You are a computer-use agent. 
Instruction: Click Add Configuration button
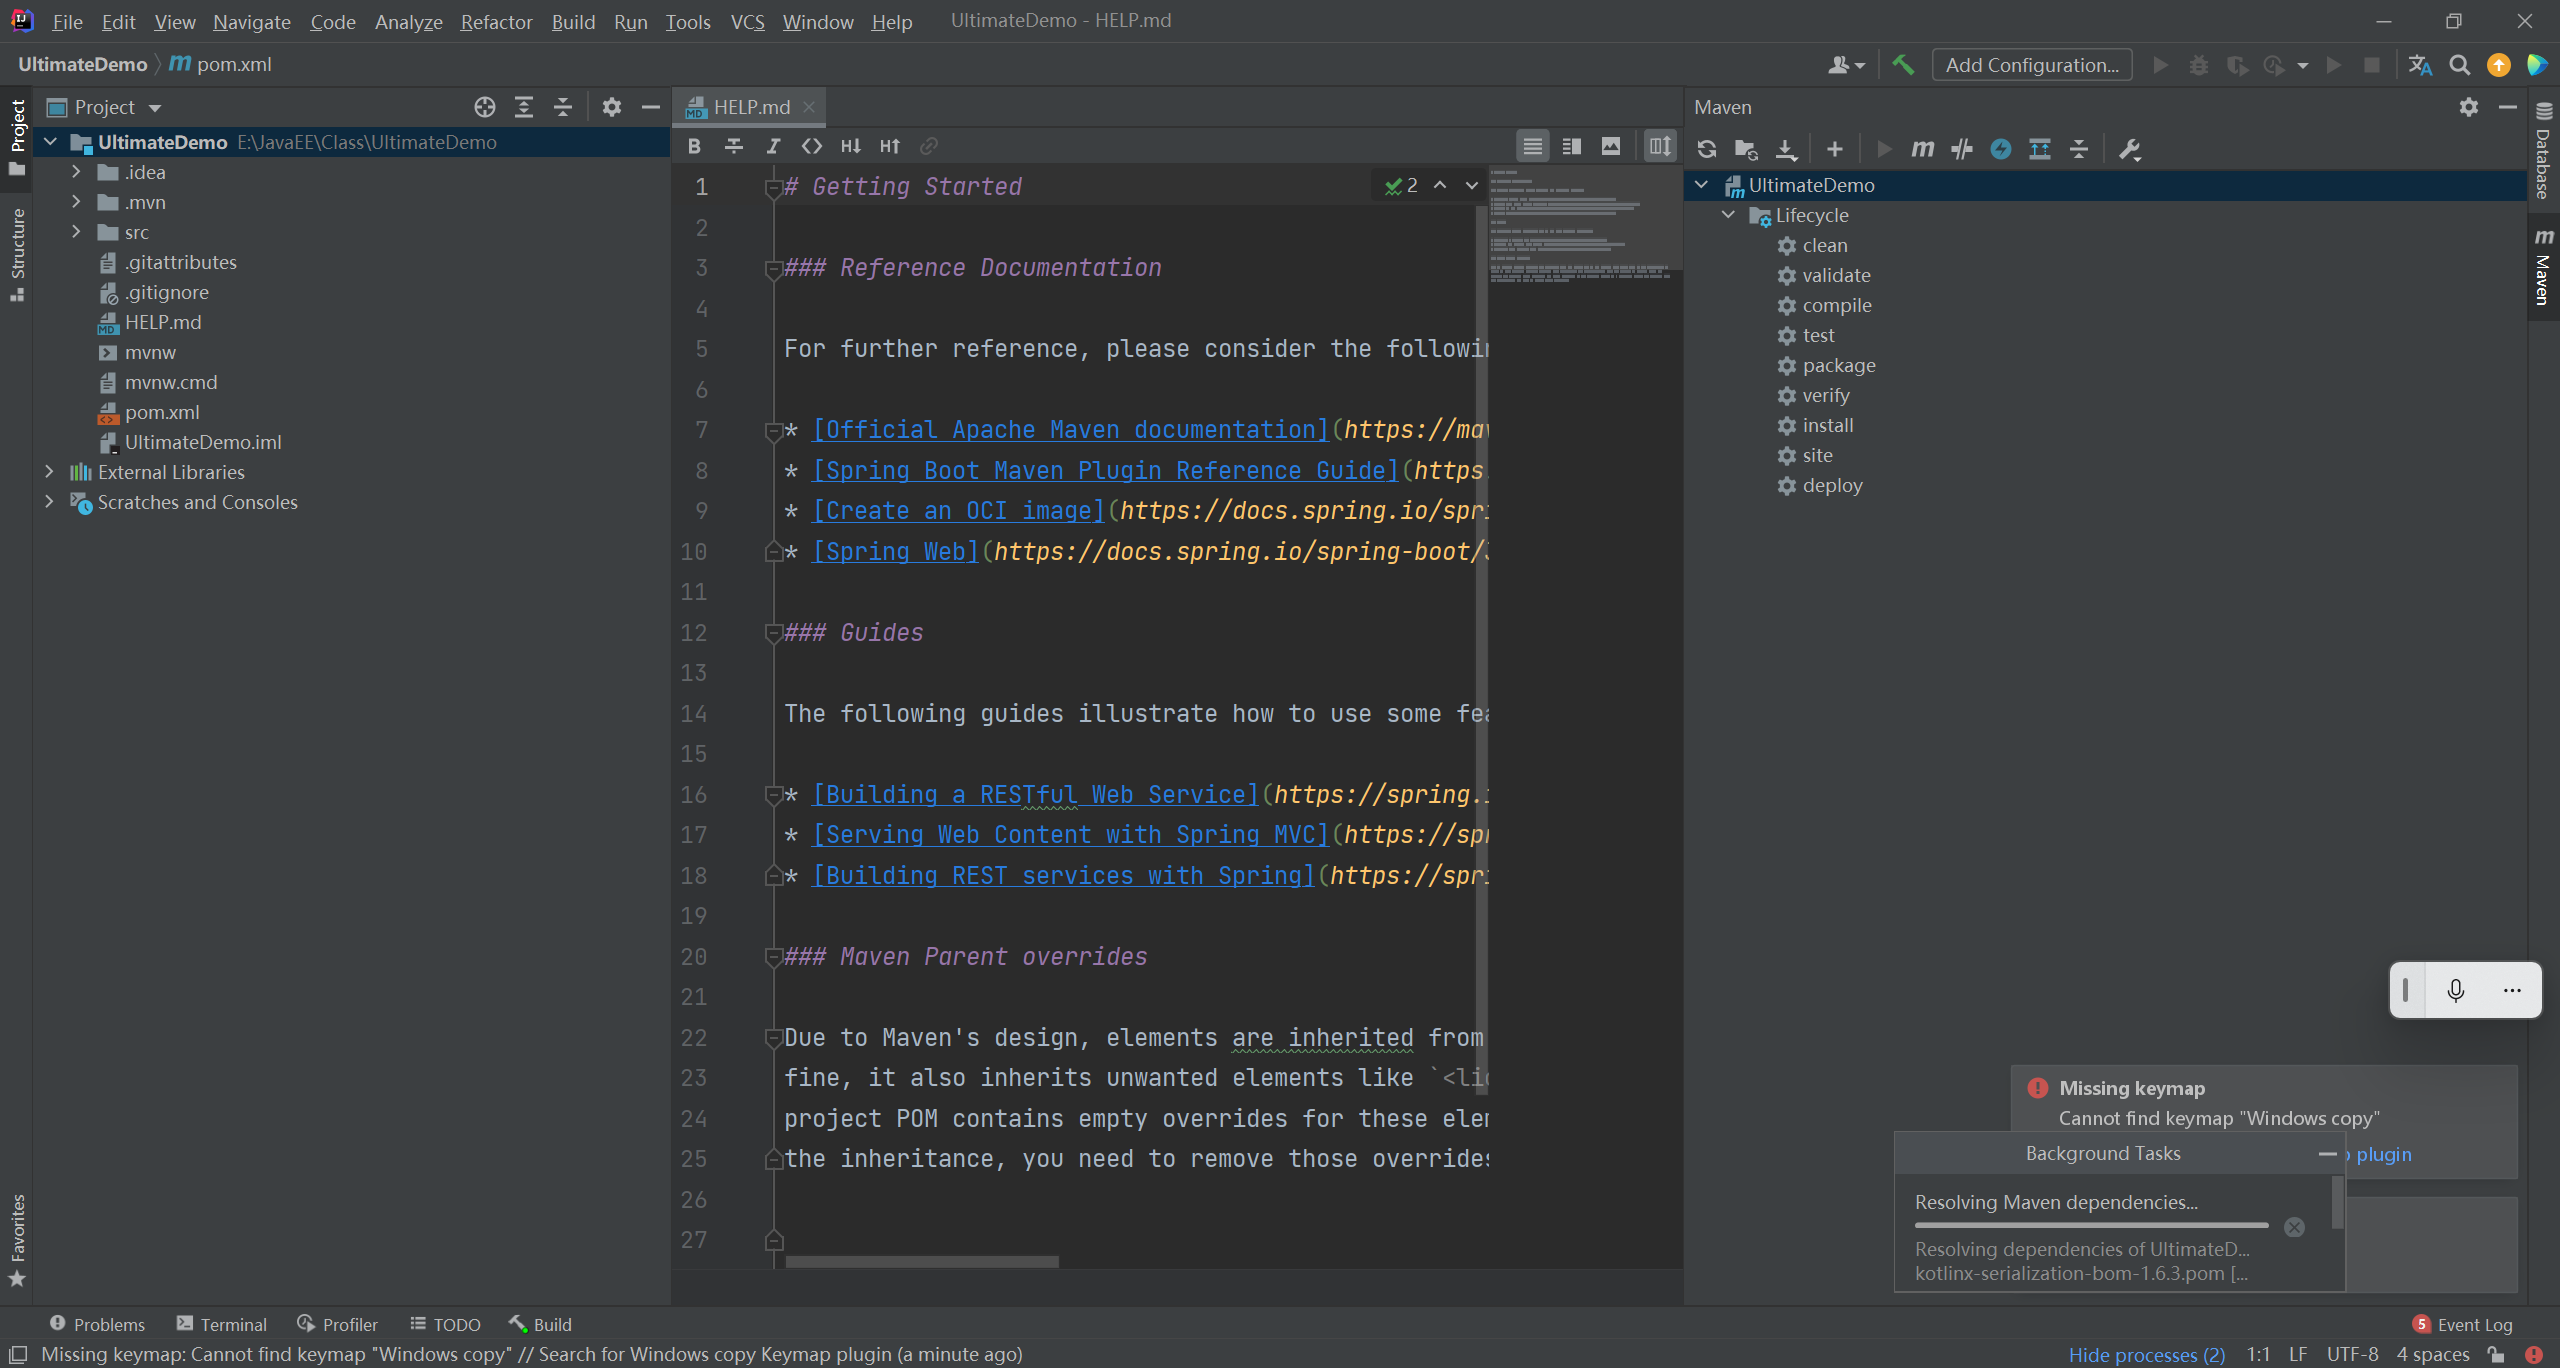[2032, 65]
